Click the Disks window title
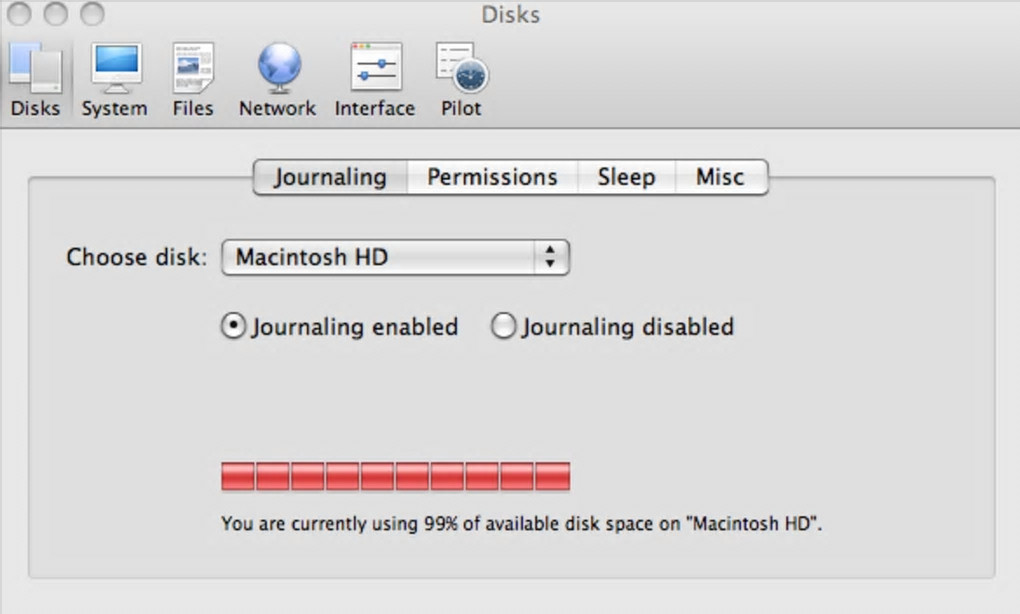The width and height of the screenshot is (1020, 614). click(510, 14)
